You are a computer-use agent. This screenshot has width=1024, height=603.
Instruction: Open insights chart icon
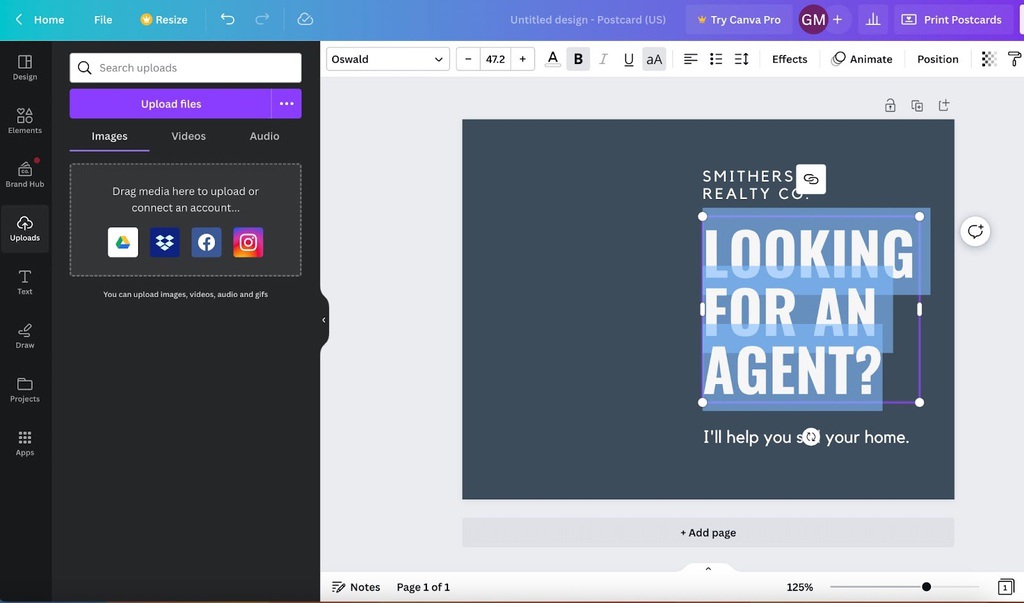[x=873, y=20]
